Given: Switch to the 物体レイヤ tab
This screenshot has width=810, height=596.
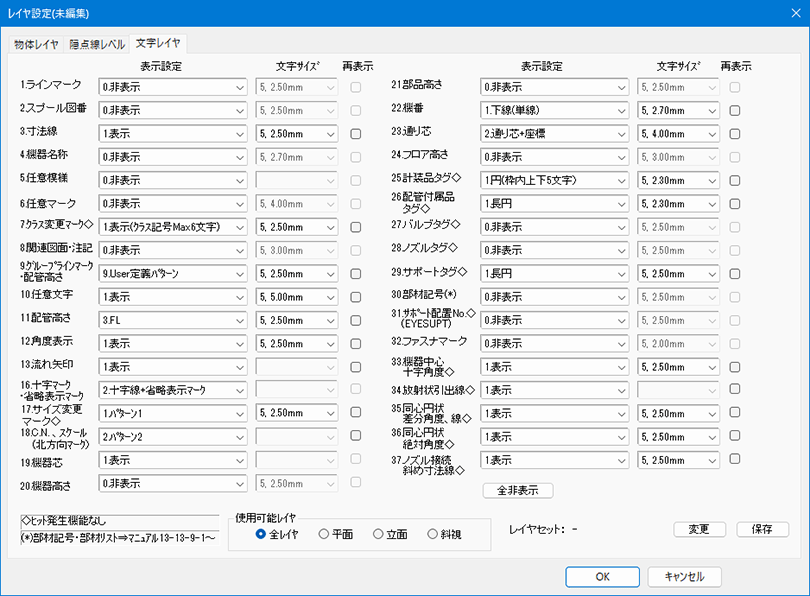Looking at the screenshot, I should coord(36,44).
